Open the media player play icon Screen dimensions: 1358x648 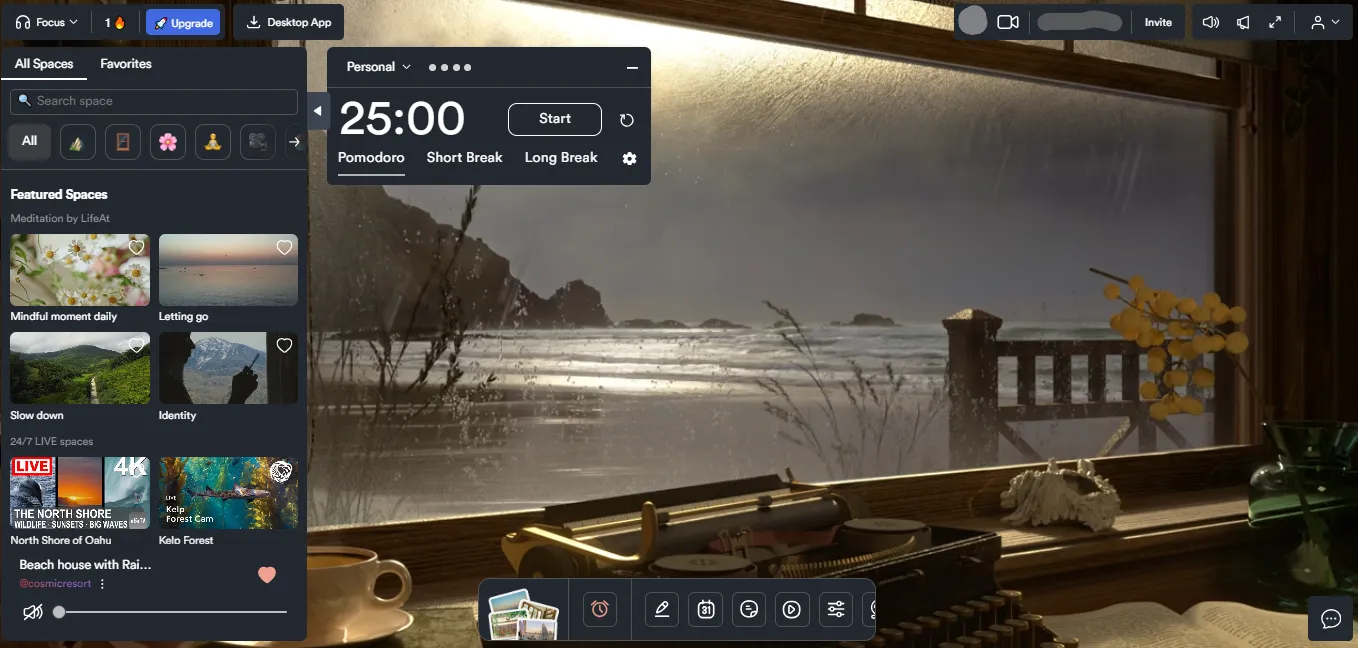tap(792, 609)
